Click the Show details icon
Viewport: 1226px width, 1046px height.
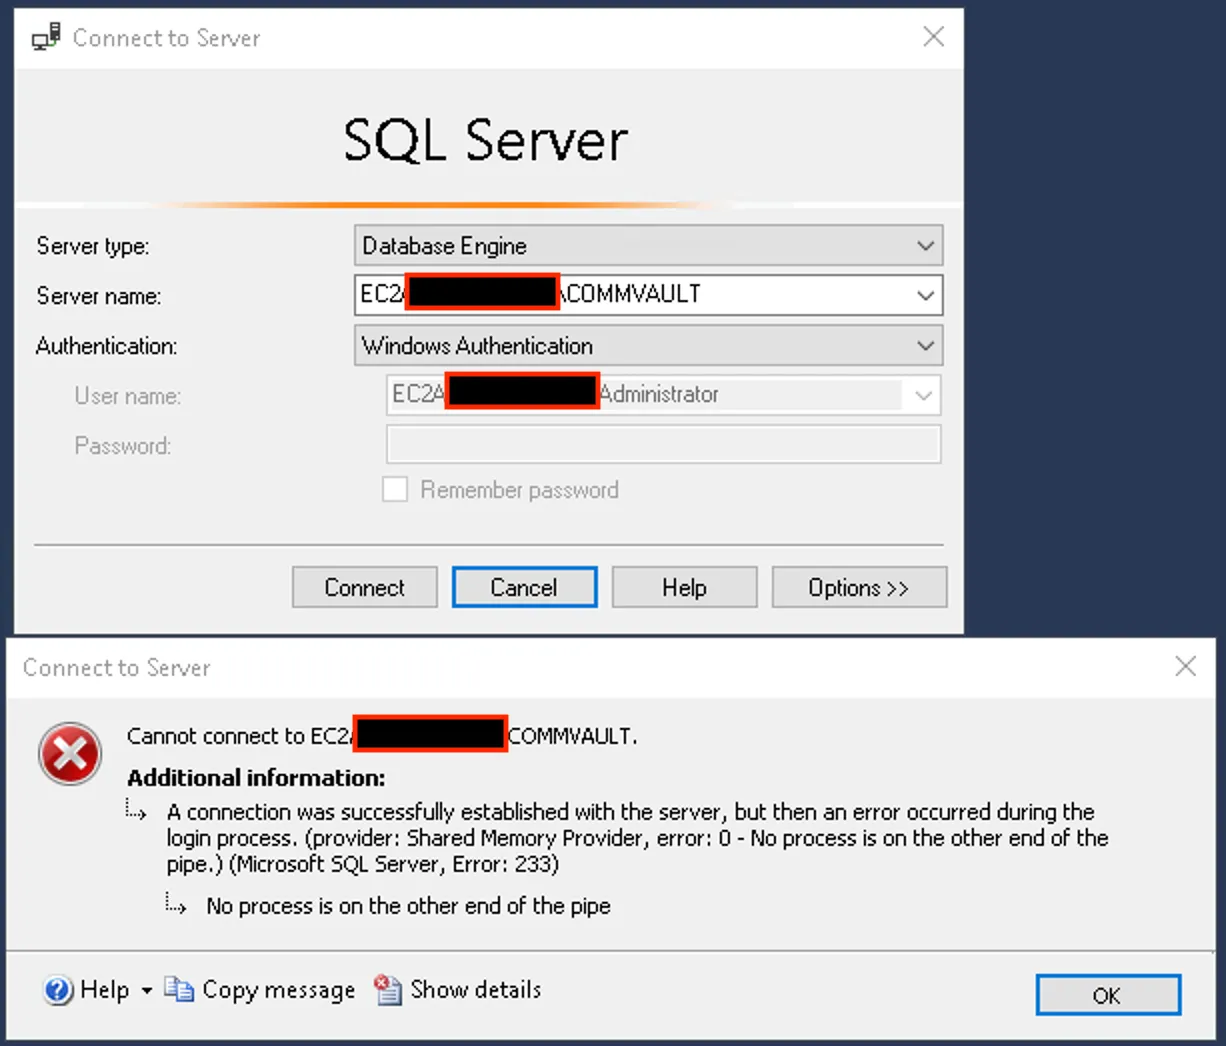388,989
